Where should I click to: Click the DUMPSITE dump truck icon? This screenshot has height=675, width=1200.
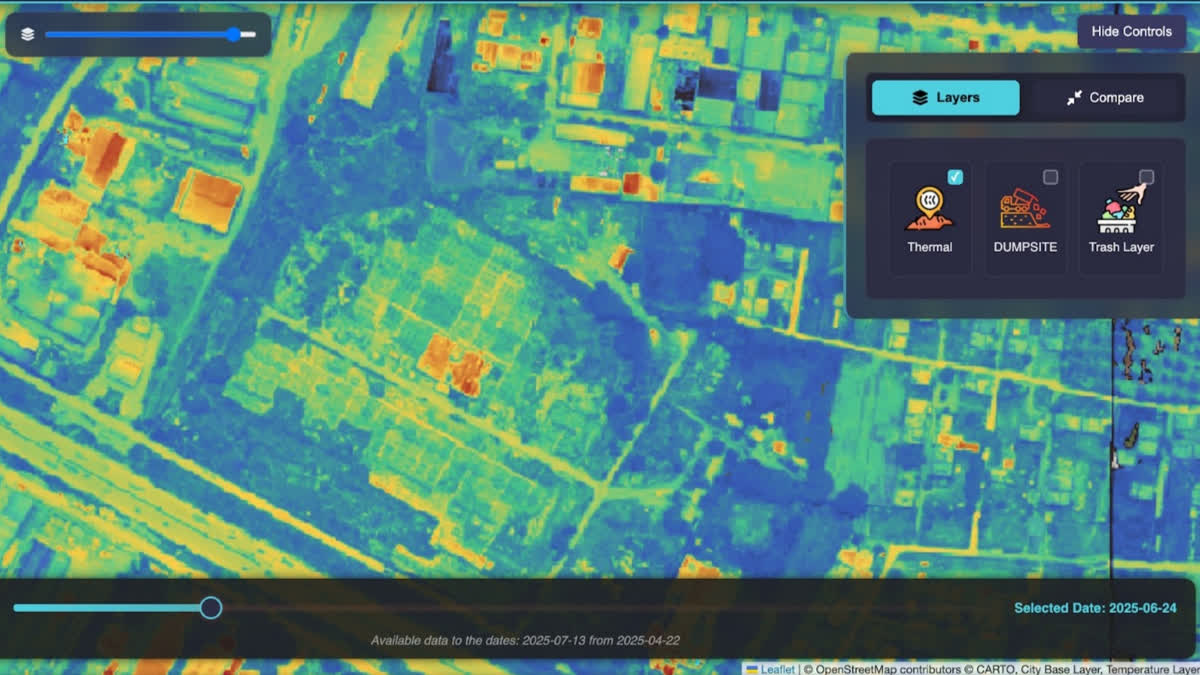[1025, 207]
